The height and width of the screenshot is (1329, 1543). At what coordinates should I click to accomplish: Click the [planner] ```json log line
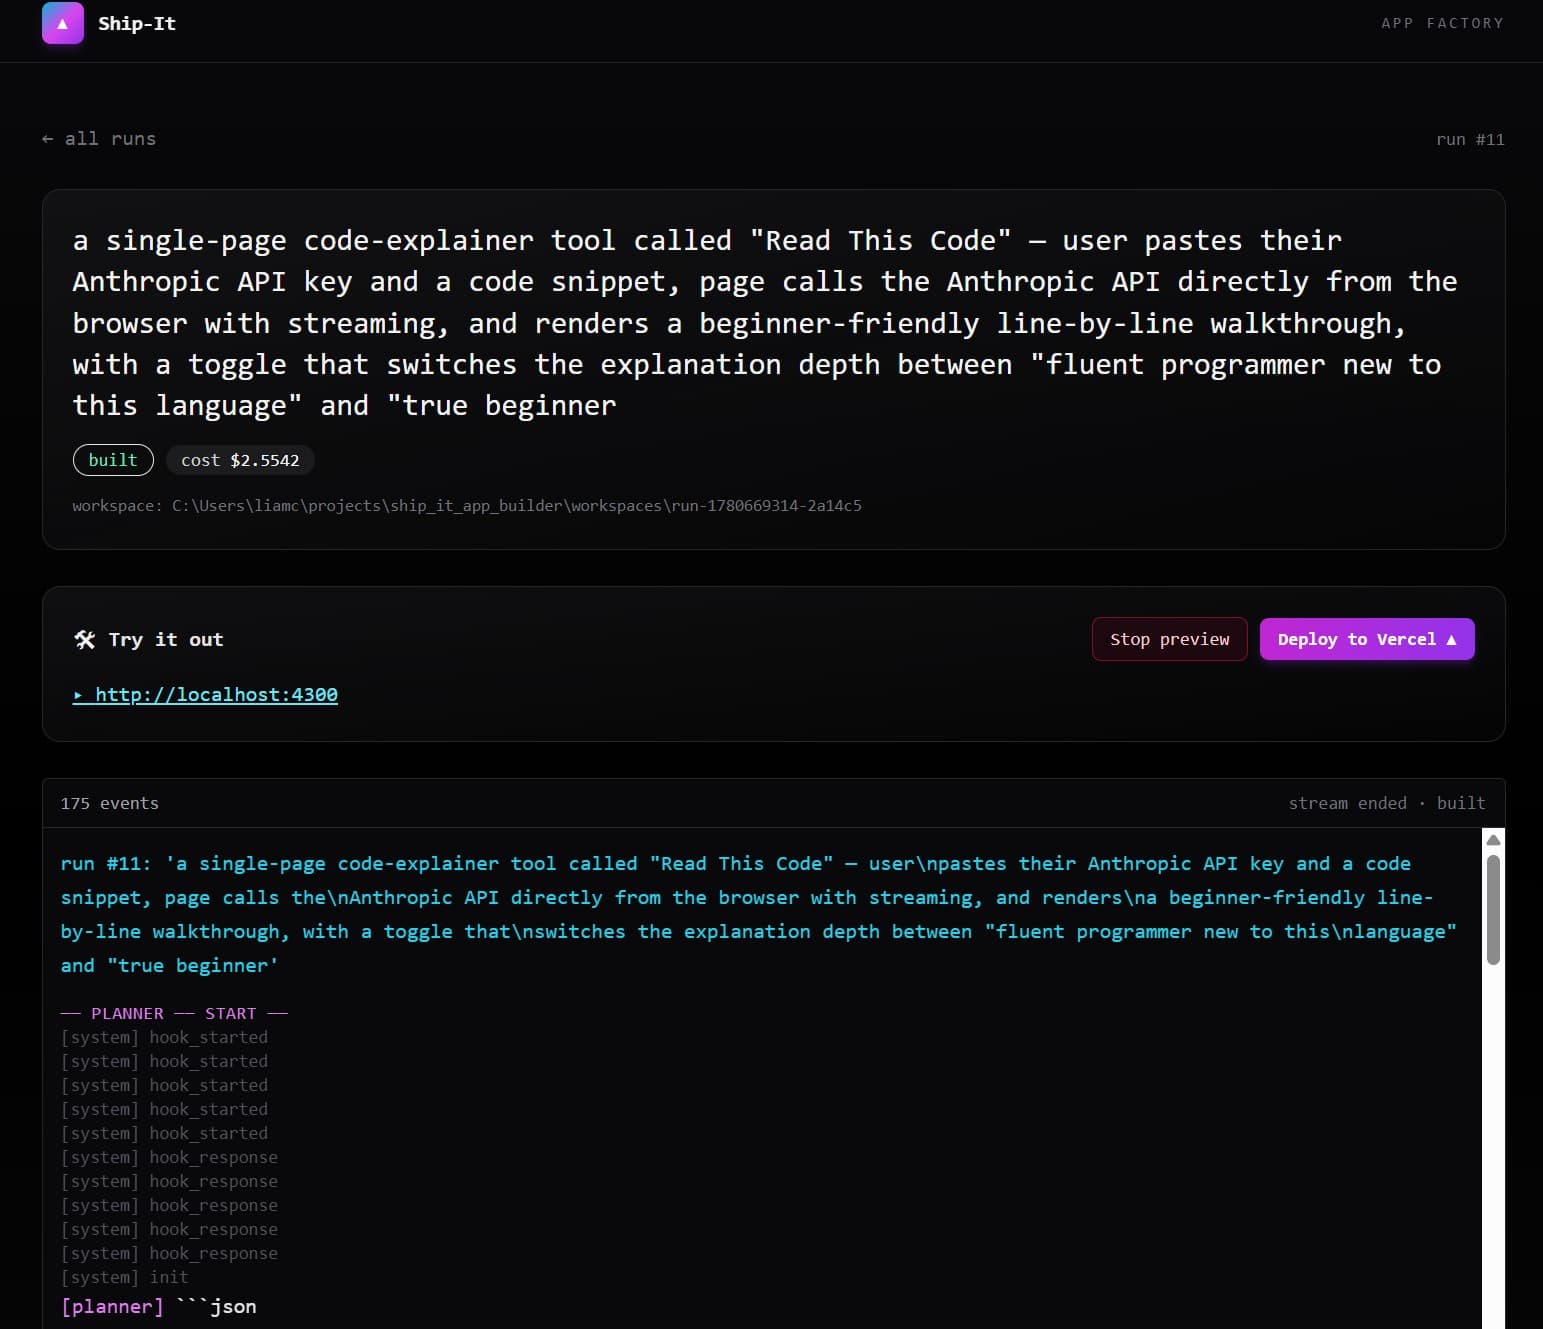coord(159,1307)
